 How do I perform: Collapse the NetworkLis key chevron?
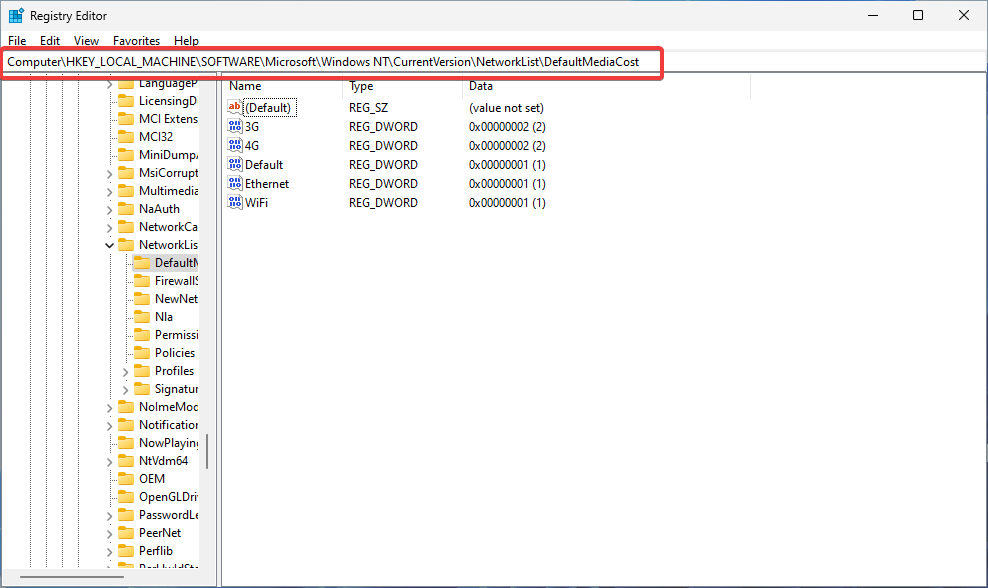(110, 245)
